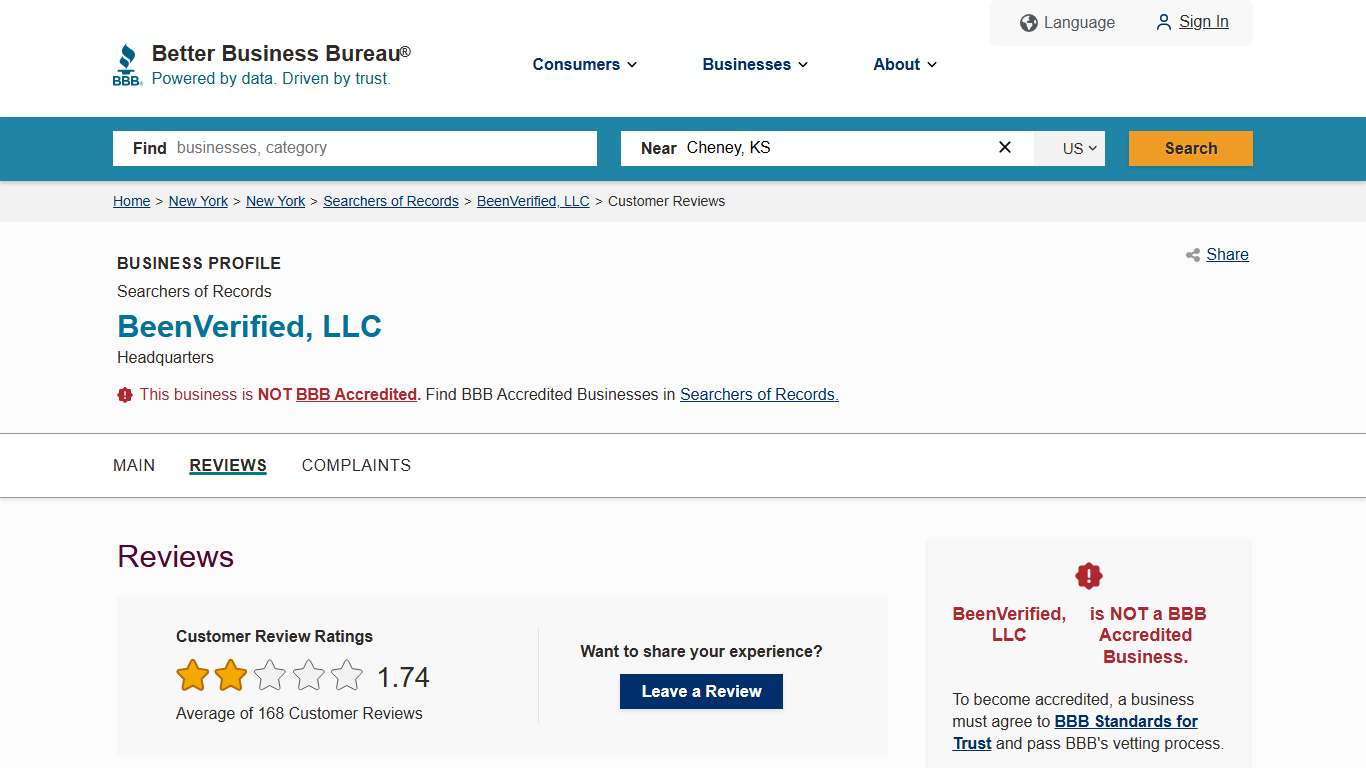The height and width of the screenshot is (768, 1366).
Task: Clear the Near location with the X icon
Action: [x=1004, y=147]
